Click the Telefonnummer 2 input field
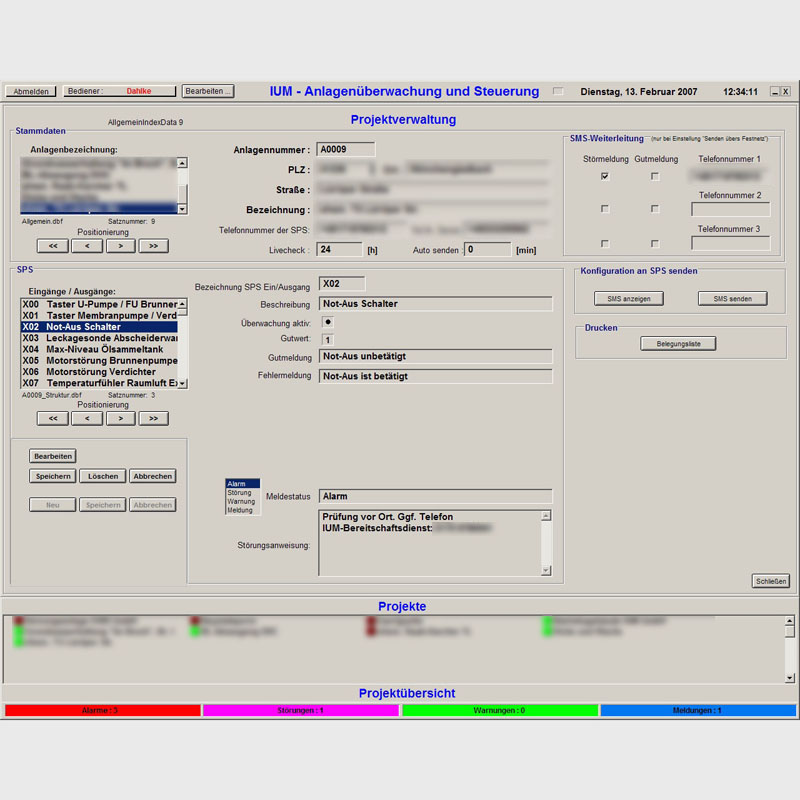Screen dimensions: 800x800 pyautogui.click(x=730, y=210)
